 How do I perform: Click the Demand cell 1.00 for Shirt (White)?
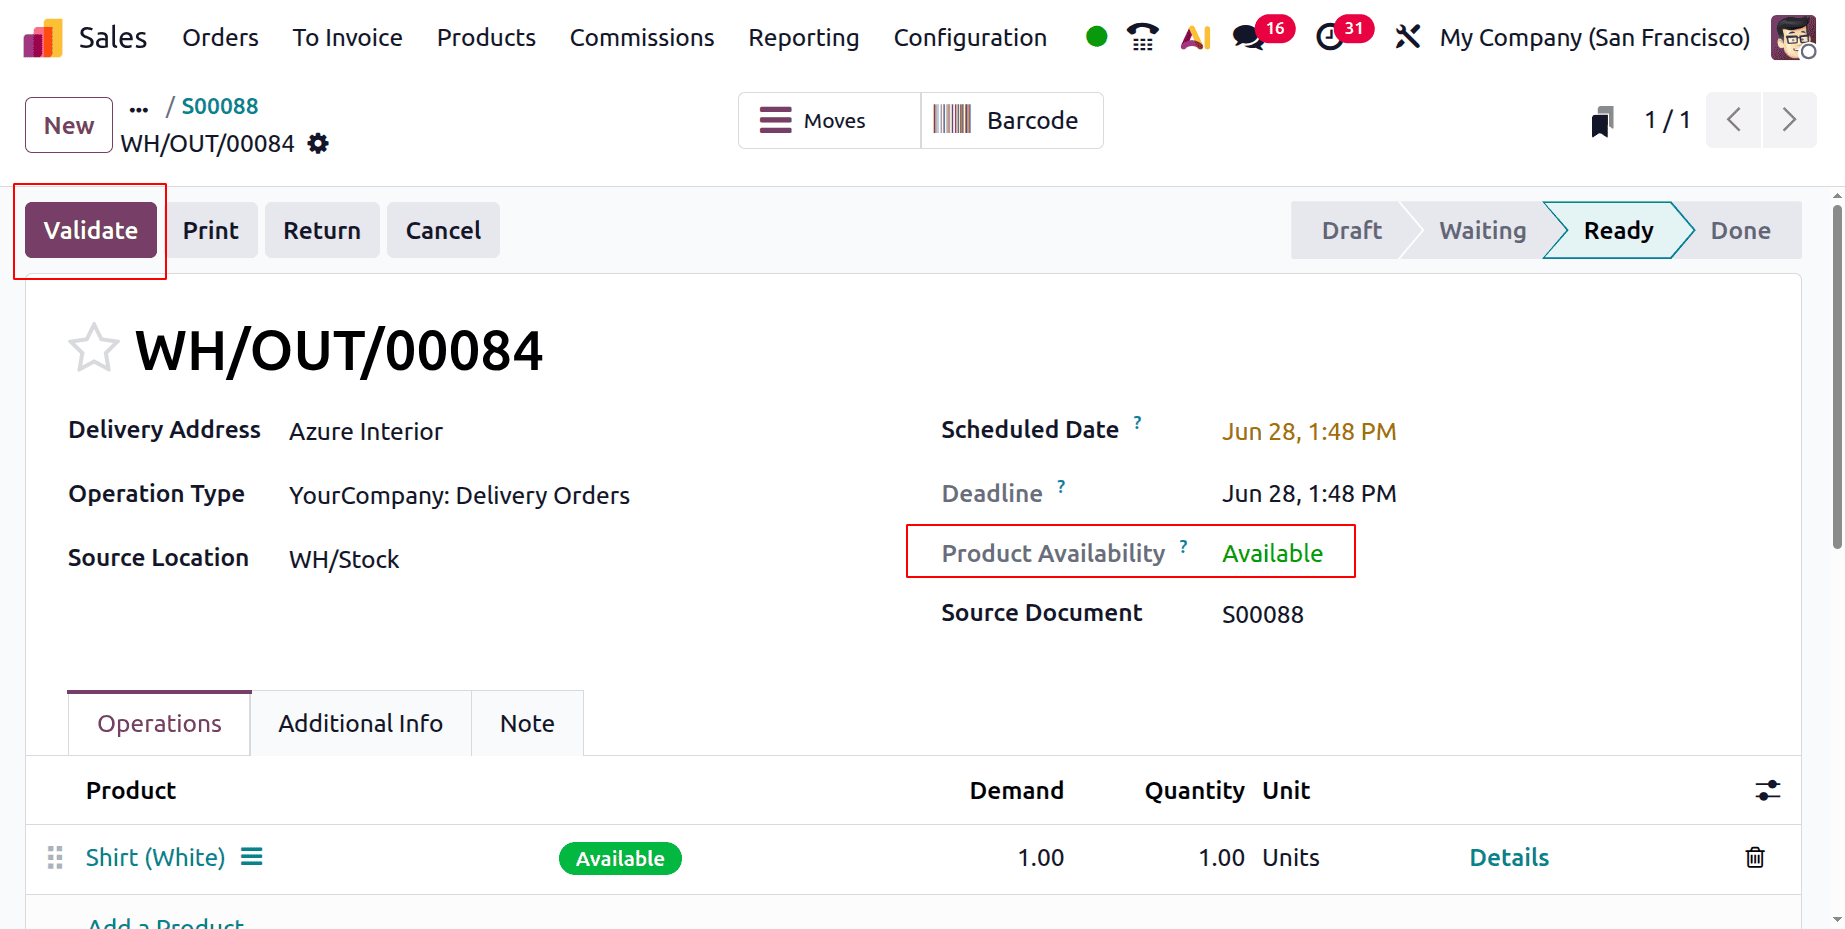pos(1040,857)
